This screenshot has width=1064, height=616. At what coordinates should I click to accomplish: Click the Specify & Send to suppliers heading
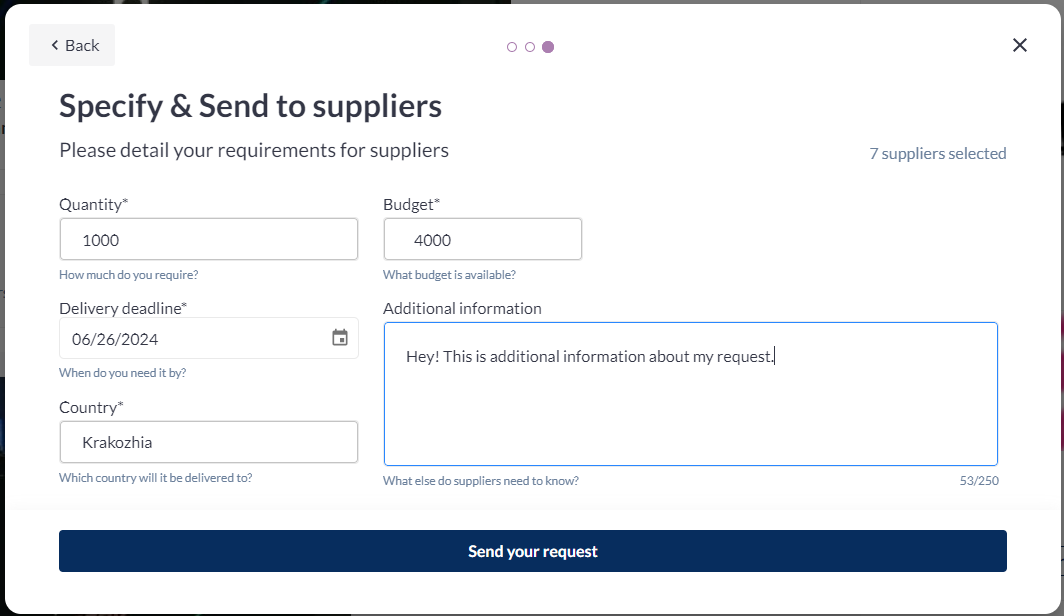point(250,106)
